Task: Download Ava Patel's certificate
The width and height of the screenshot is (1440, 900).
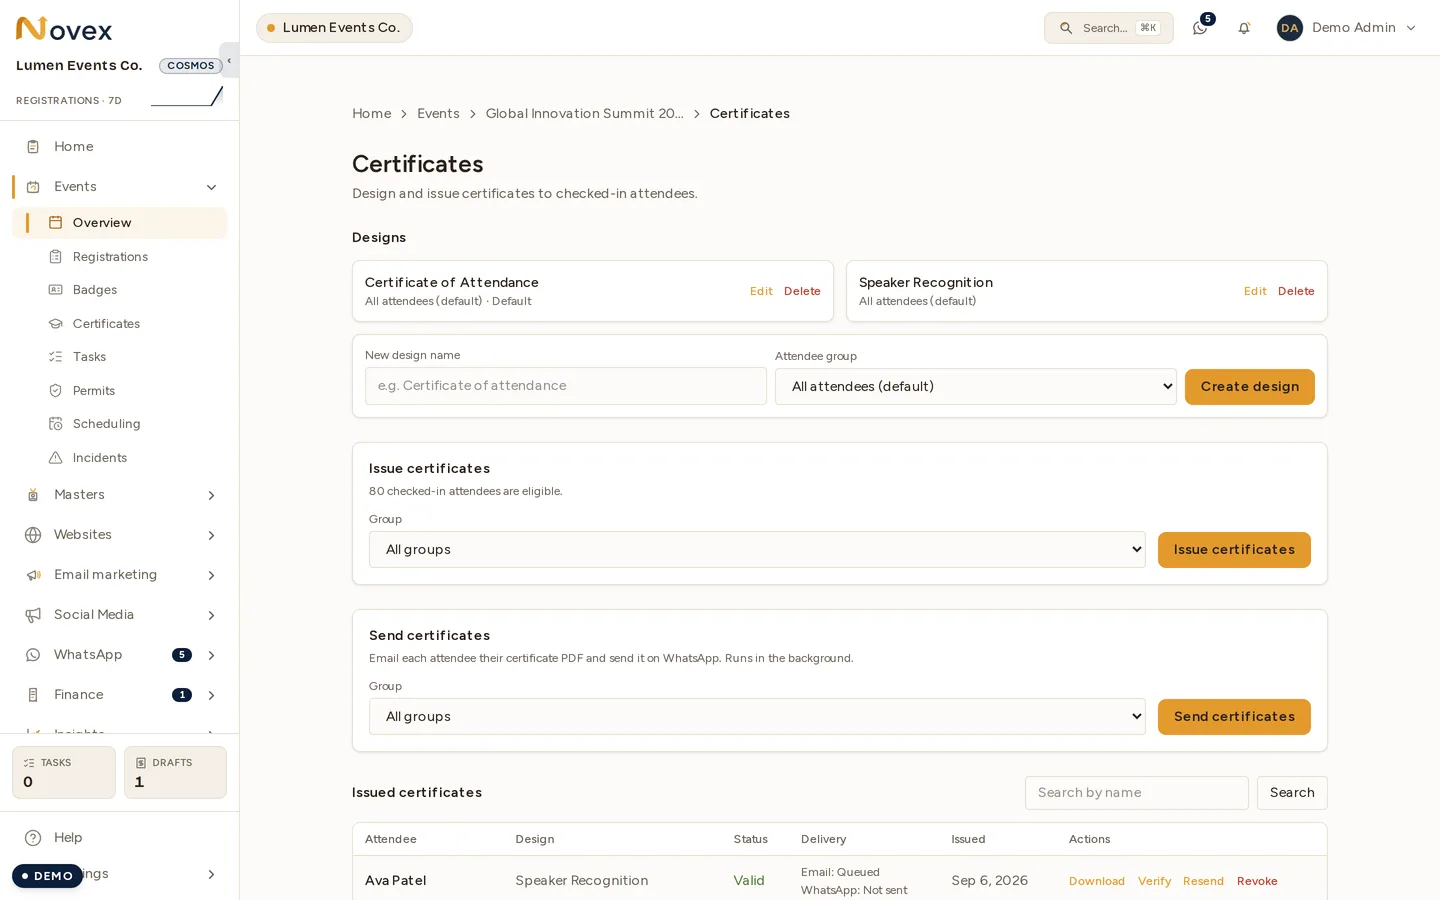Action: (1097, 881)
